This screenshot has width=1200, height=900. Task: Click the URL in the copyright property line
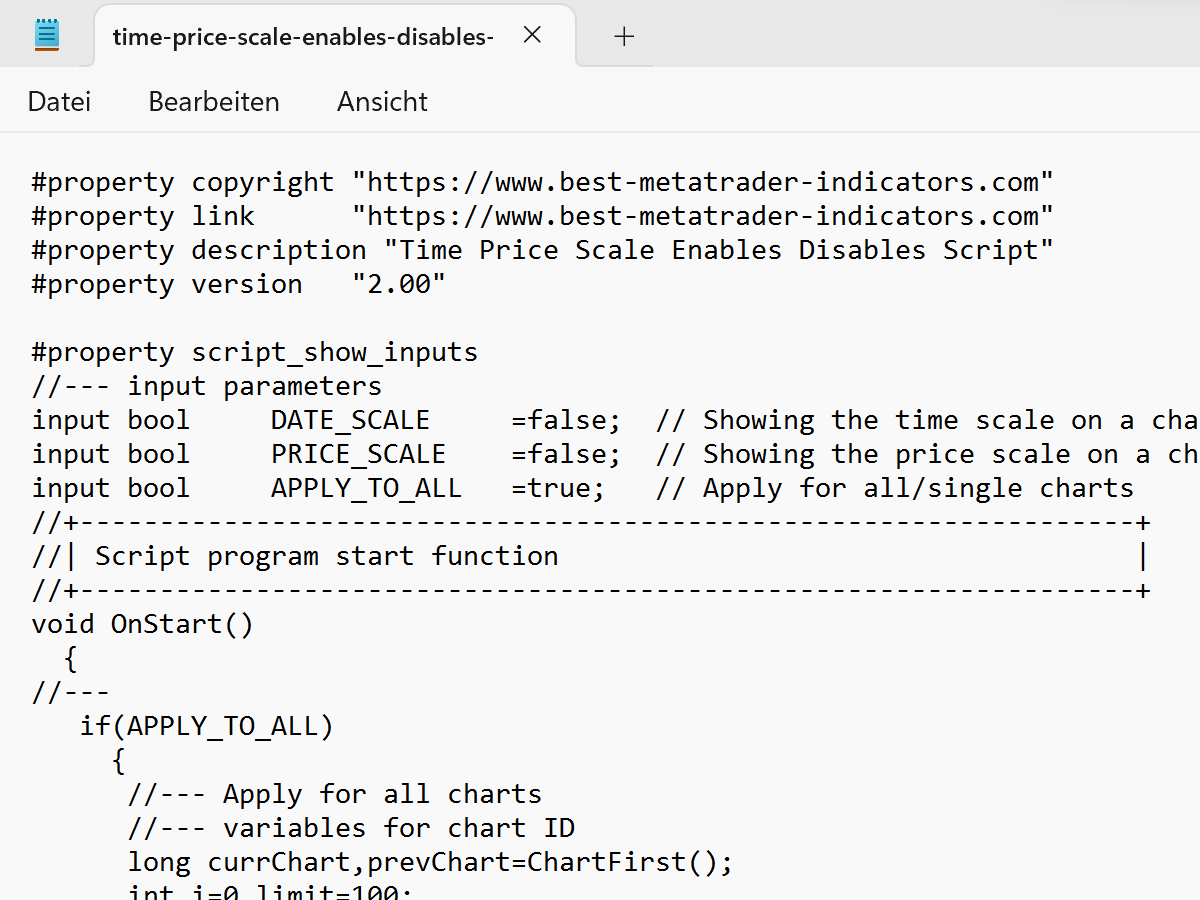pos(702,183)
